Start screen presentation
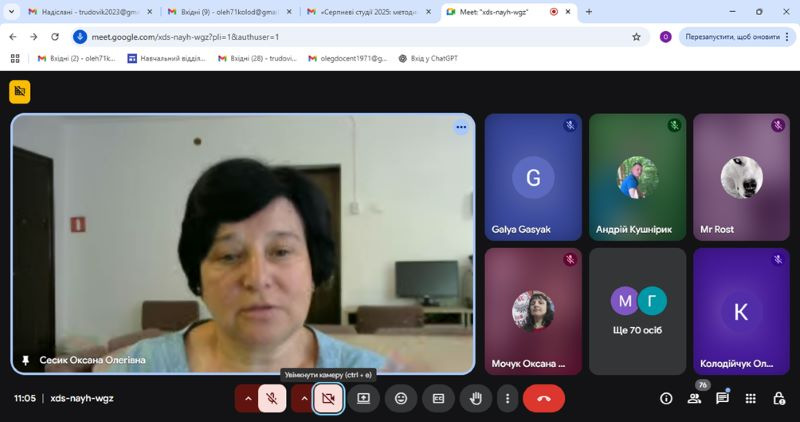 pyautogui.click(x=363, y=399)
